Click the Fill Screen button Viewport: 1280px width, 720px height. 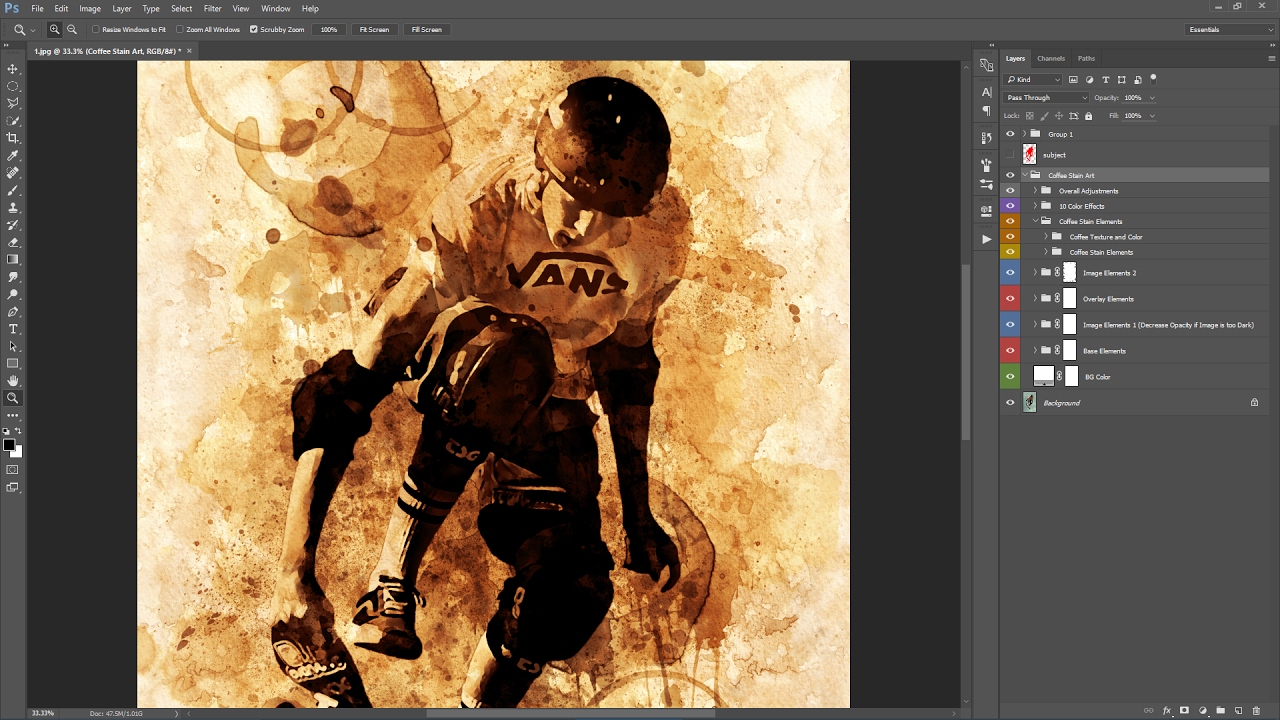(x=426, y=30)
